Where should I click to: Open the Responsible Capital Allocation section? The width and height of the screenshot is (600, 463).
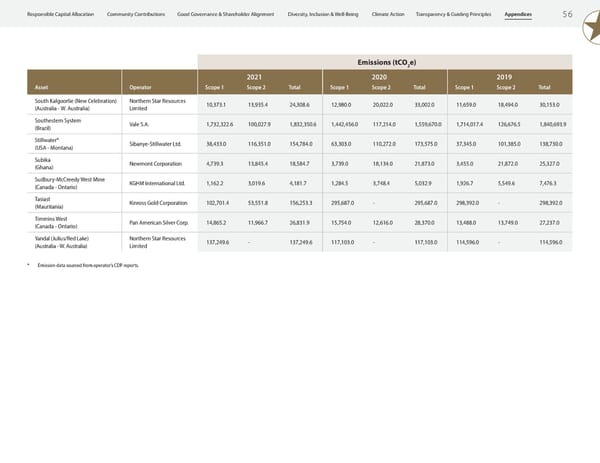coord(60,14)
